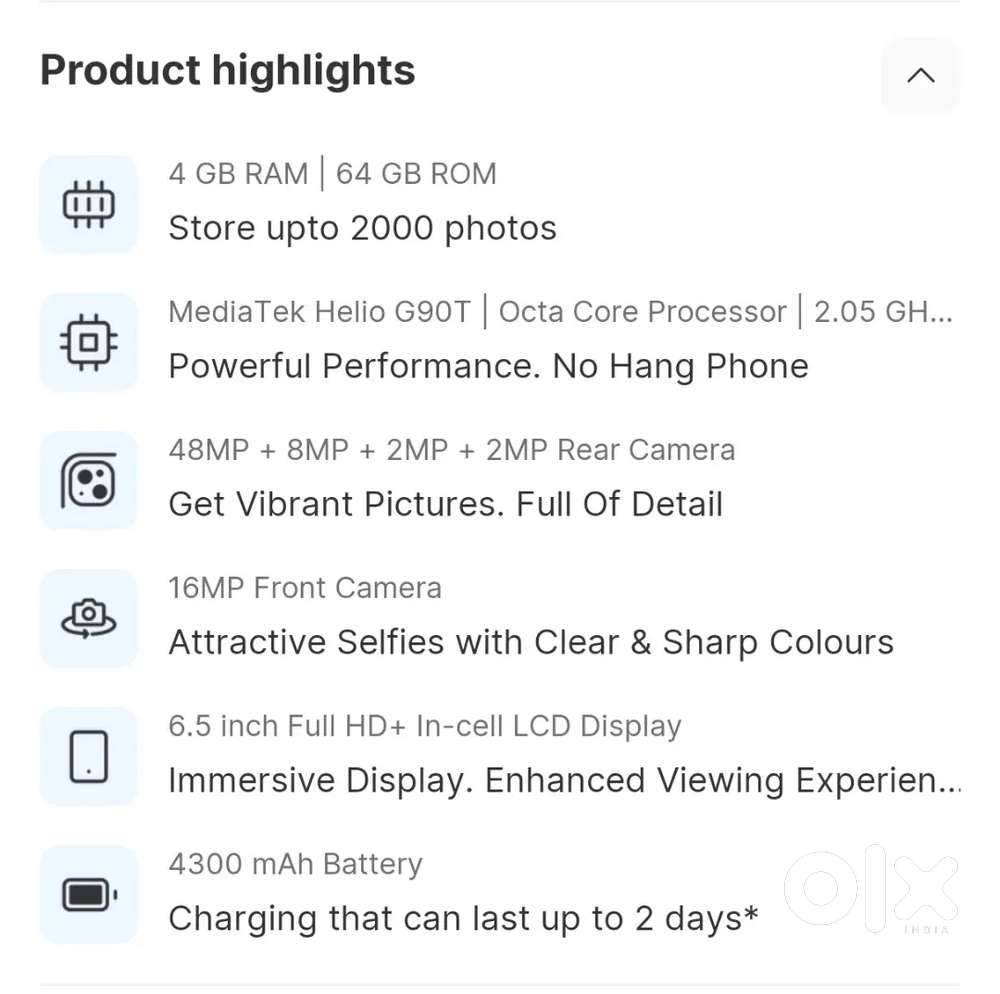1000x994 pixels.
Task: Select Powerful Performance No Hang Phone text
Action: click(x=488, y=366)
